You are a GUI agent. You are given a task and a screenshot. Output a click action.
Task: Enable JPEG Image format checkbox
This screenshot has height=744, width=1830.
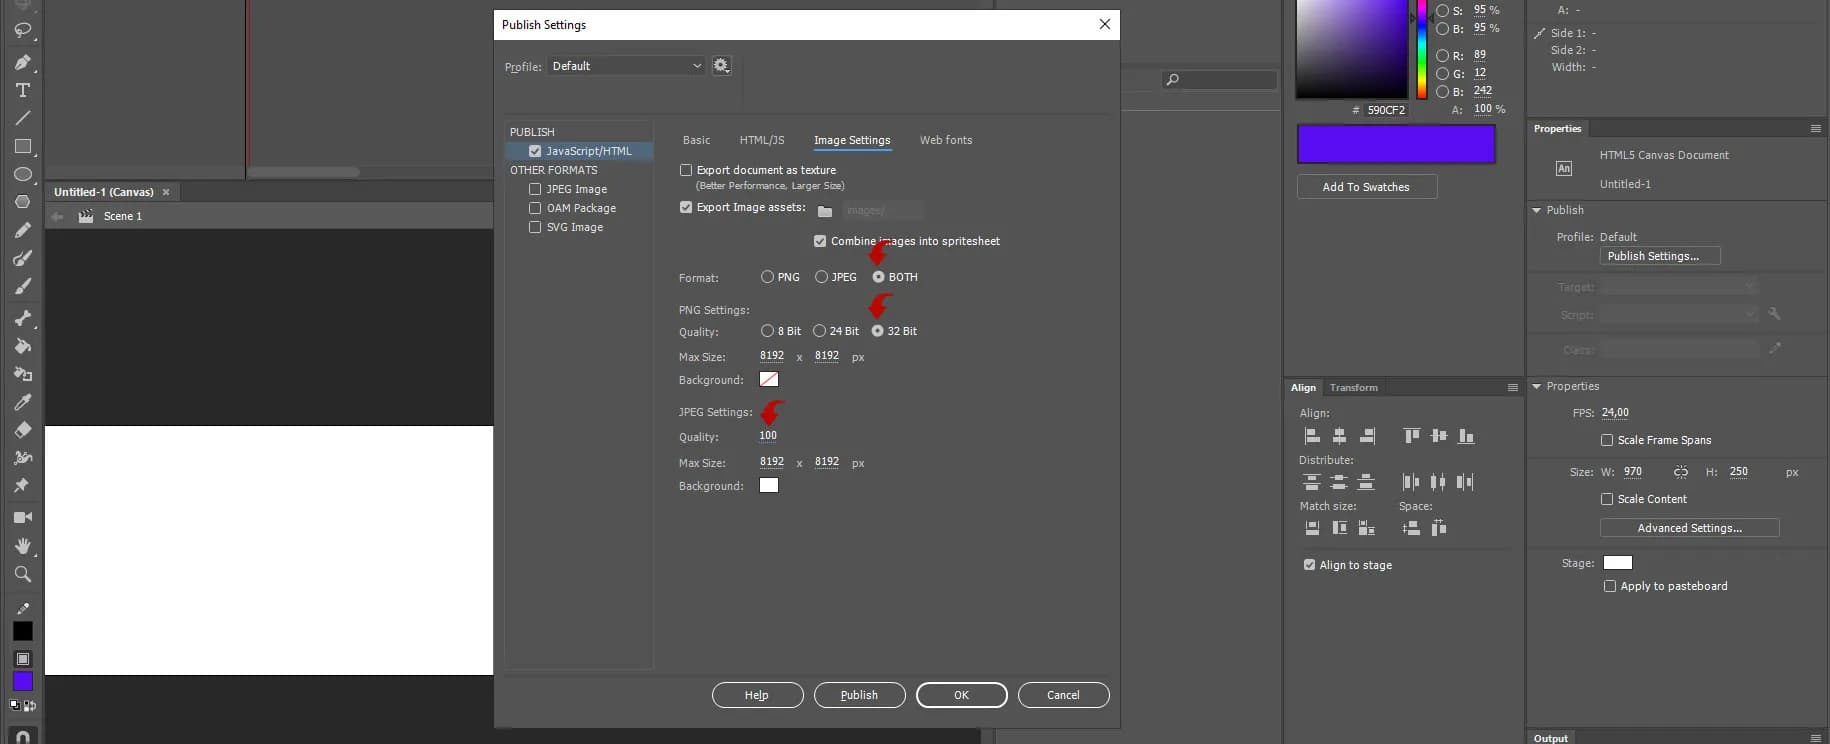[535, 189]
